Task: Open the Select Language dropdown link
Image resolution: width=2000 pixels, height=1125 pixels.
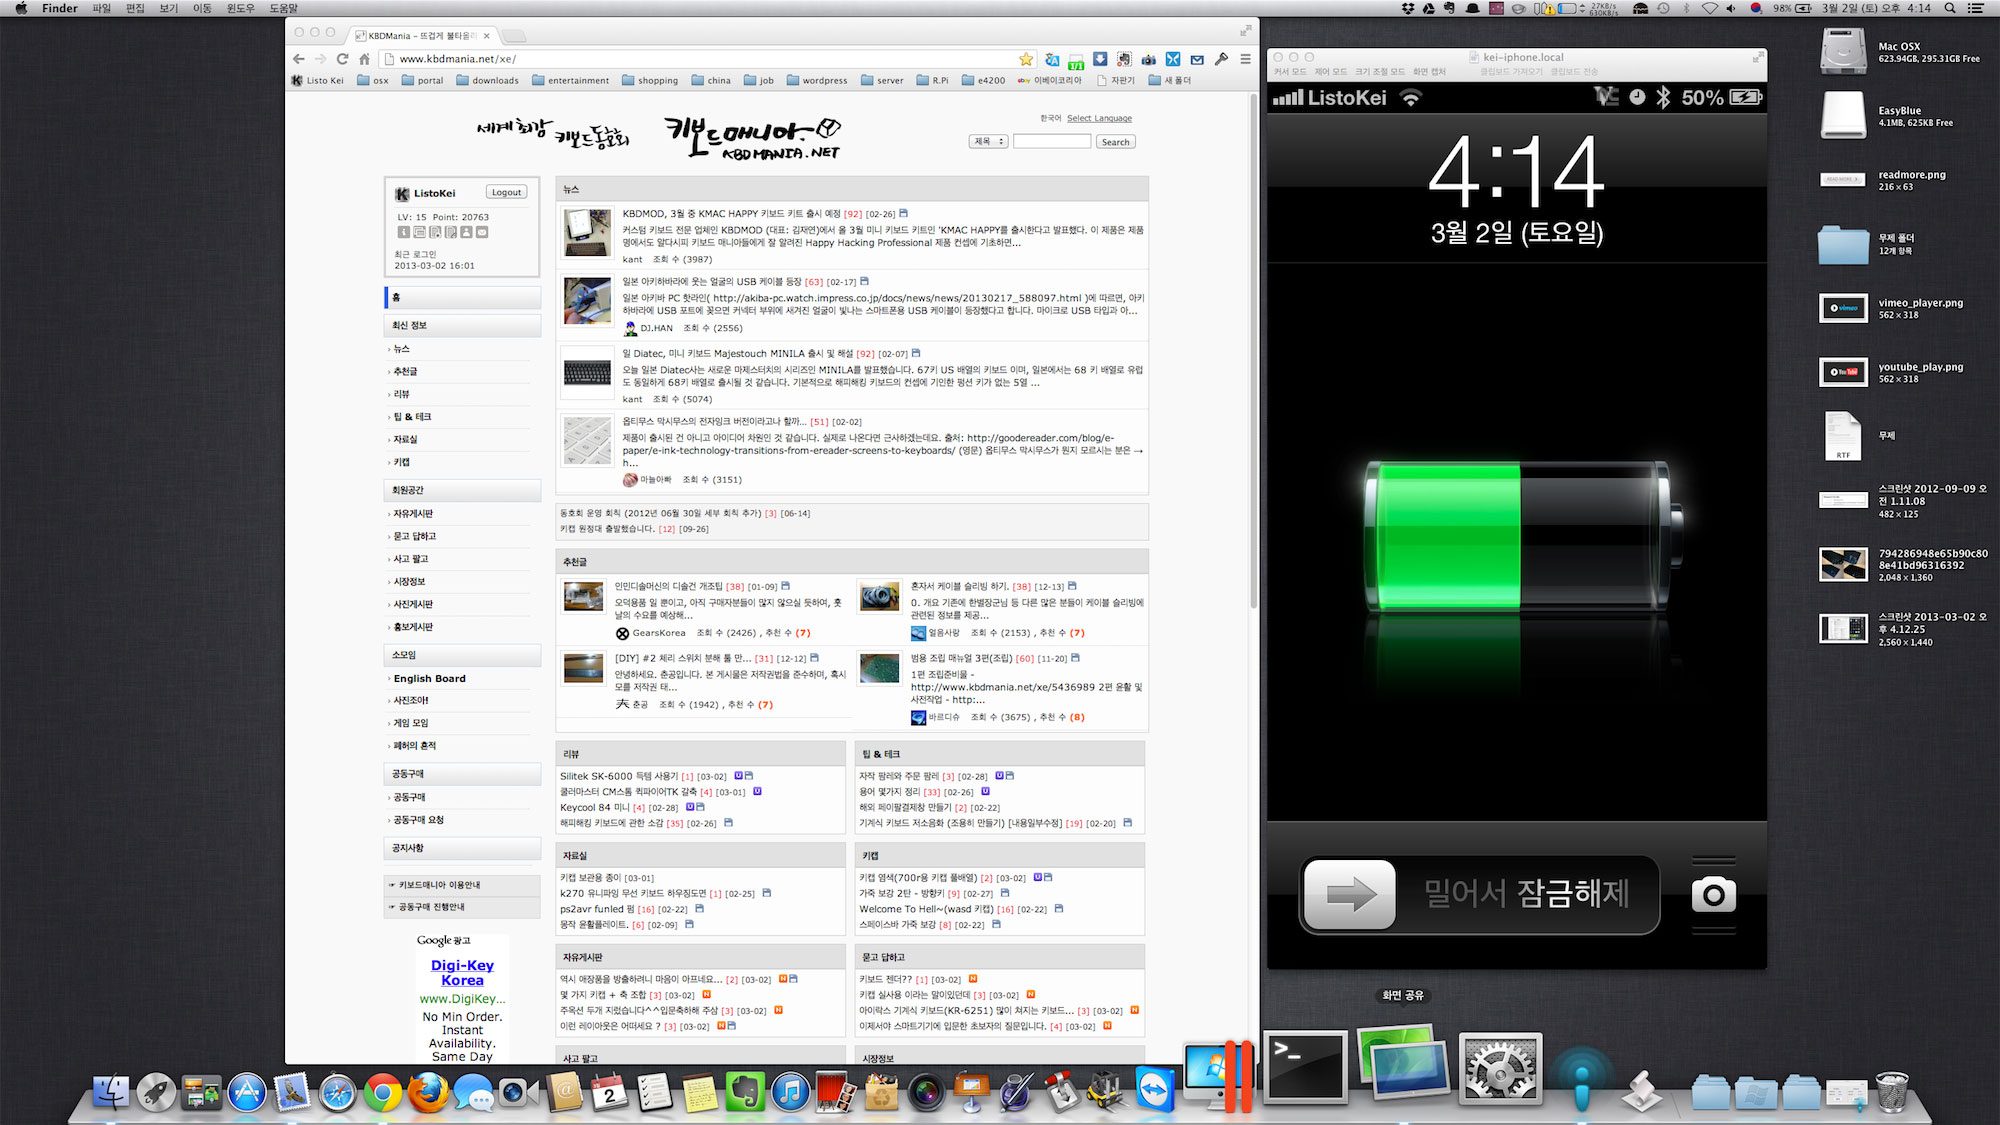Action: pos(1099,118)
